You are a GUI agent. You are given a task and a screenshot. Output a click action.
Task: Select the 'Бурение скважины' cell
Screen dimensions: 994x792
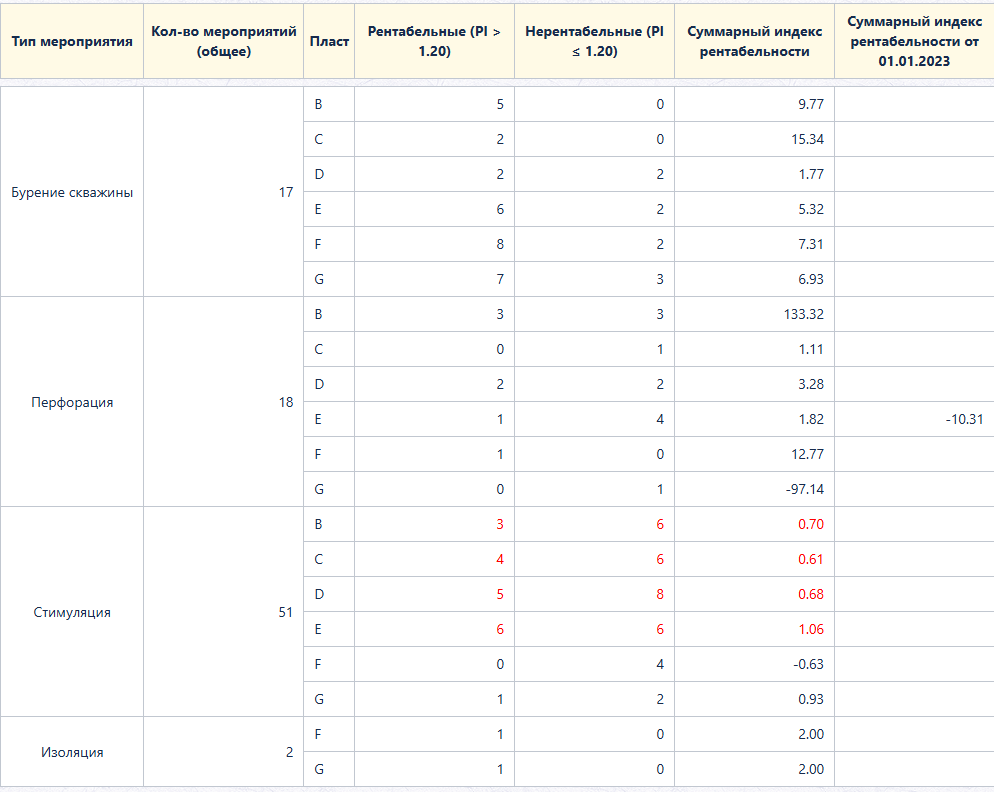[72, 192]
